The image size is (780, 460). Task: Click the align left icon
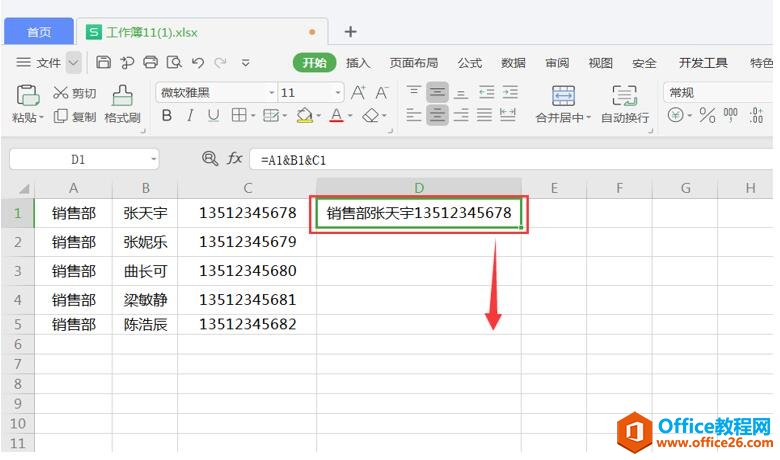(x=413, y=115)
